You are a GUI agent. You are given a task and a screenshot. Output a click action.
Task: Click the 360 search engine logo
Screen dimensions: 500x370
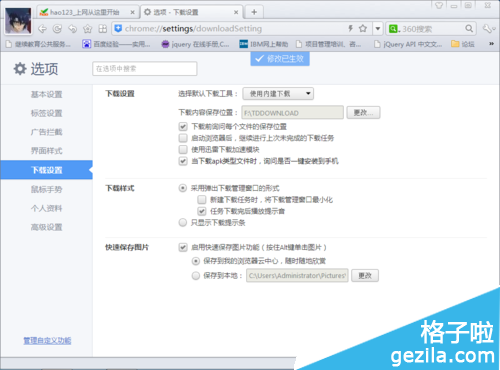point(394,29)
